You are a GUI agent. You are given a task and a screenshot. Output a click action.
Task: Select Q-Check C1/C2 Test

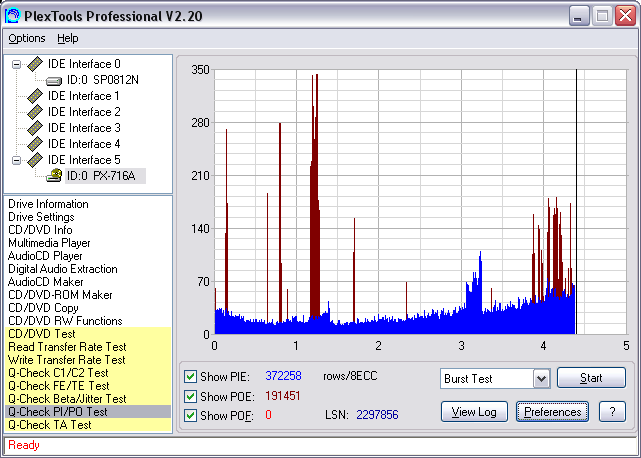coord(88,373)
